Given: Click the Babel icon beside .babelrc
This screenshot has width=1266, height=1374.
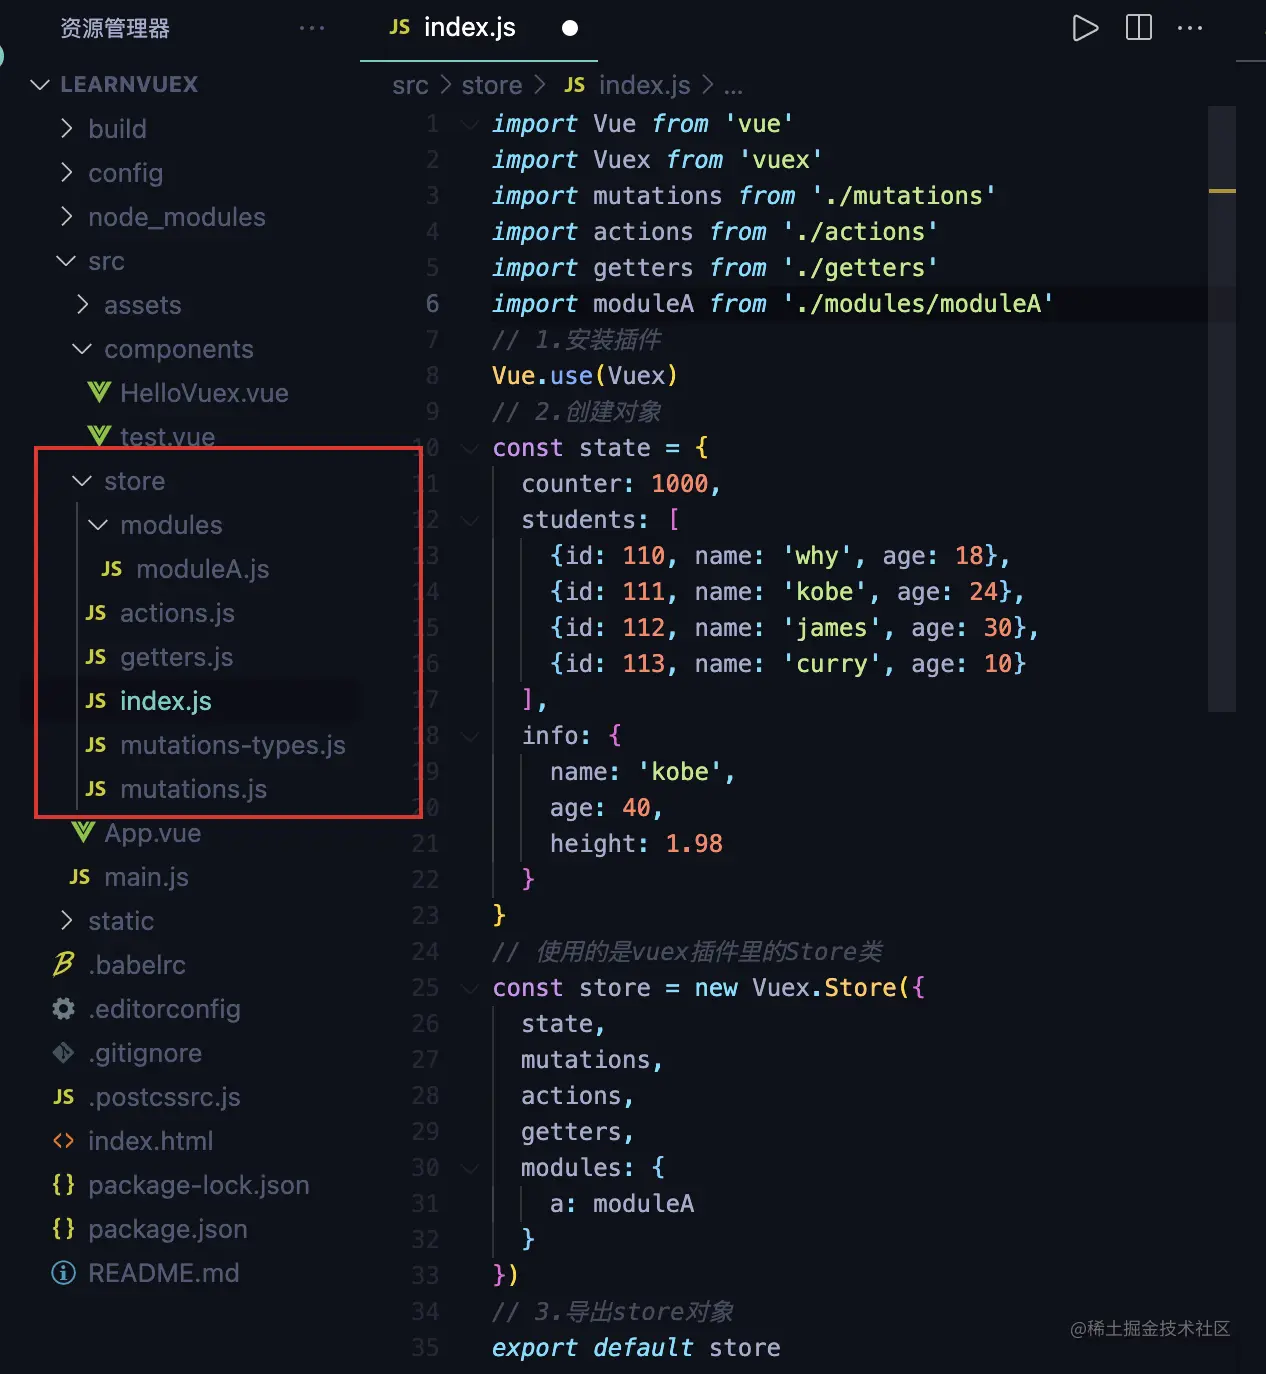Looking at the screenshot, I should pos(63,964).
